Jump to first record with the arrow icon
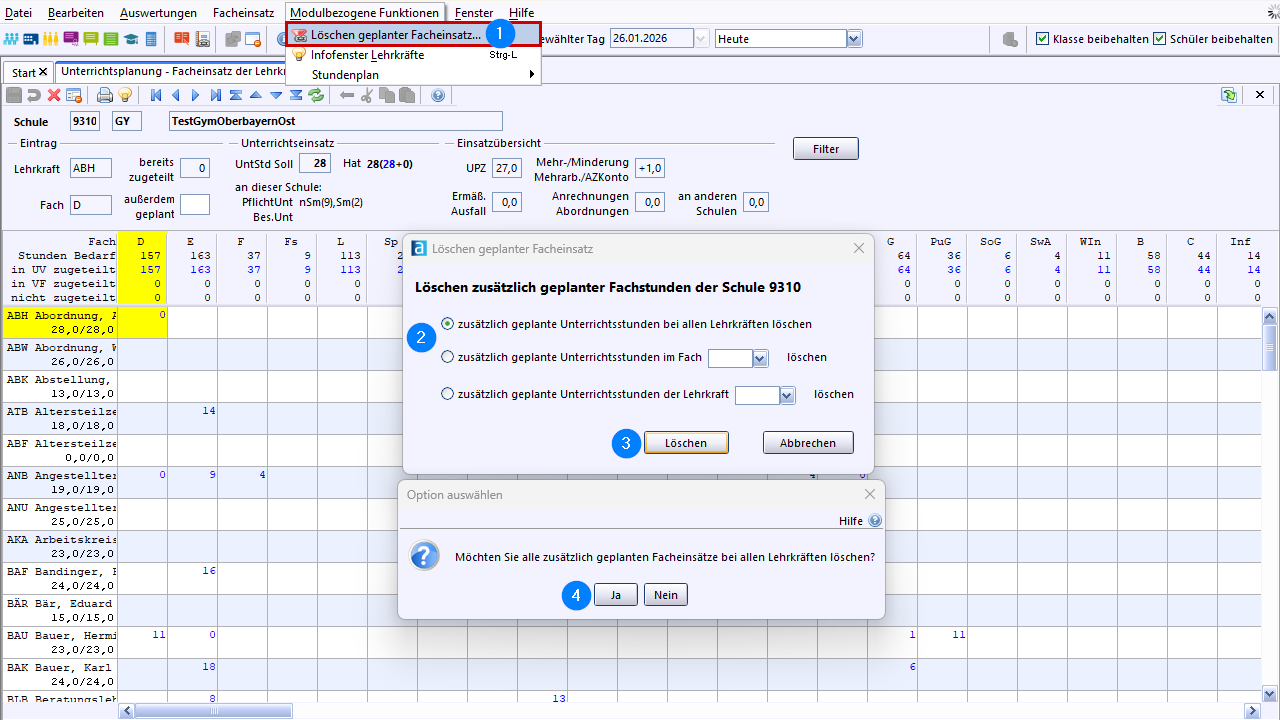 click(156, 95)
